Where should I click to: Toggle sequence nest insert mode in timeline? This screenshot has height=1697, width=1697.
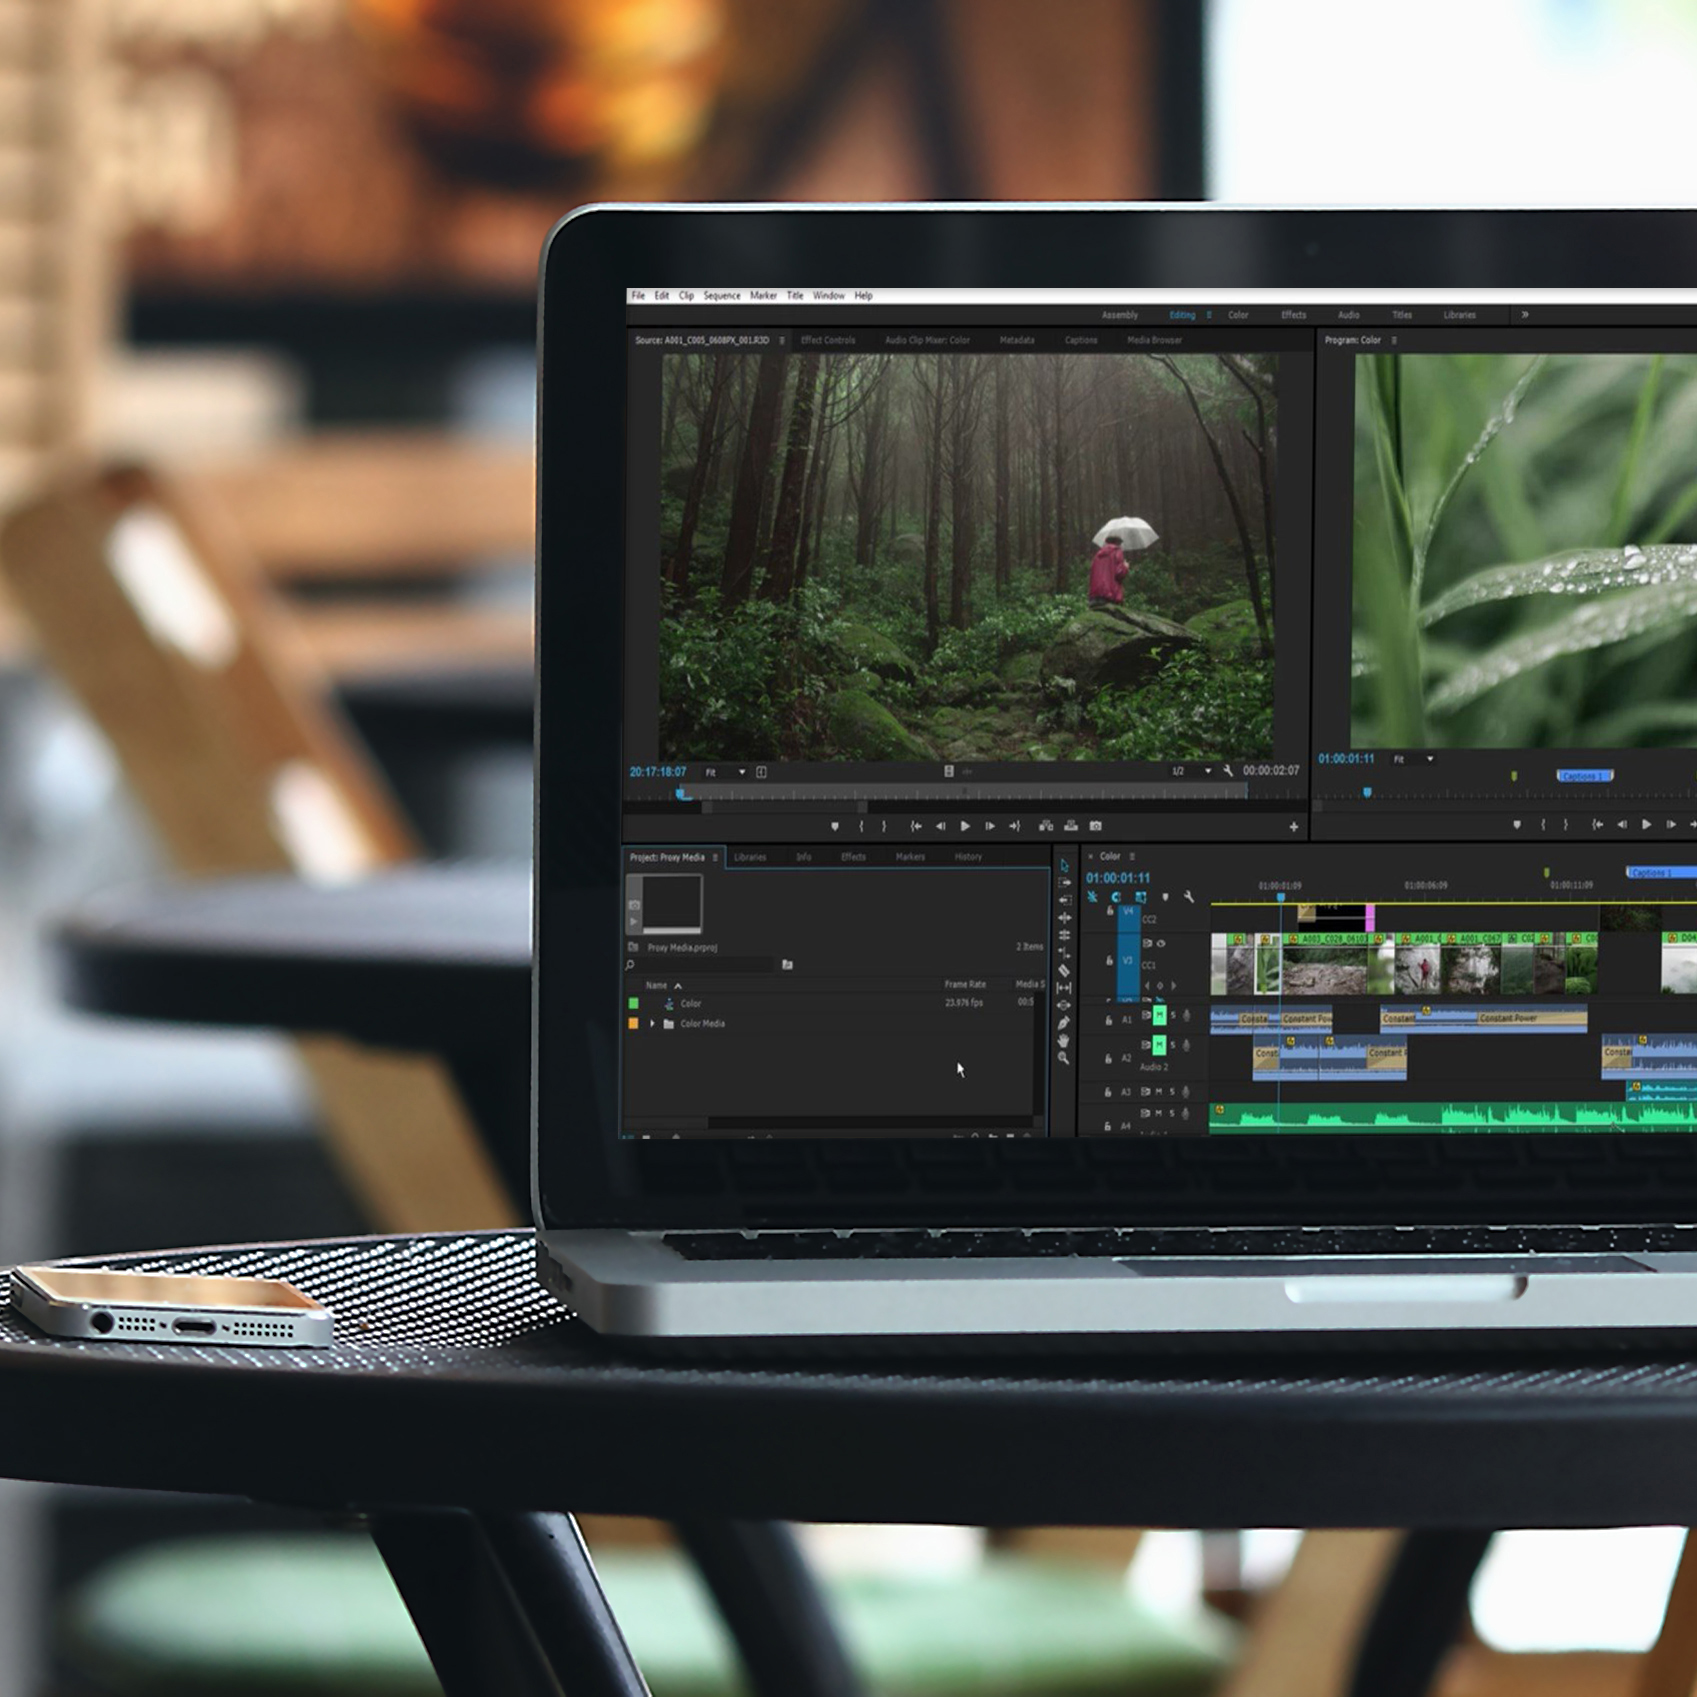(x=1093, y=897)
